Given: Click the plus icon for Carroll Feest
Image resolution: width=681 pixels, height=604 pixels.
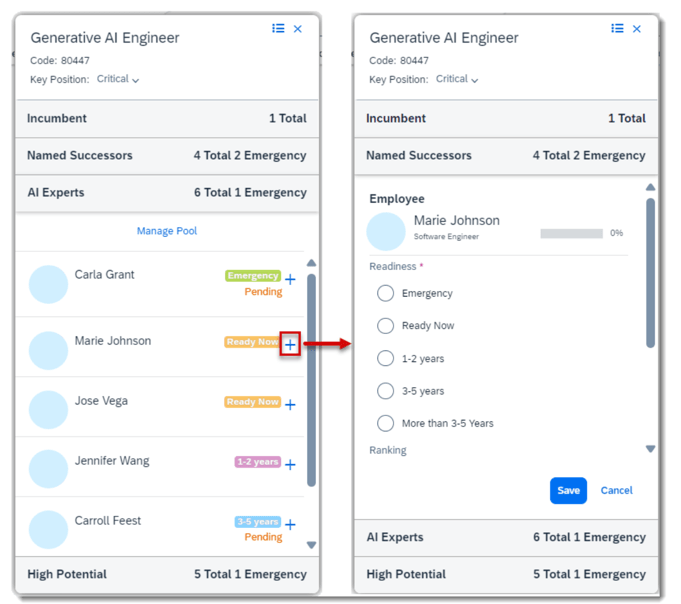Looking at the screenshot, I should tap(290, 525).
